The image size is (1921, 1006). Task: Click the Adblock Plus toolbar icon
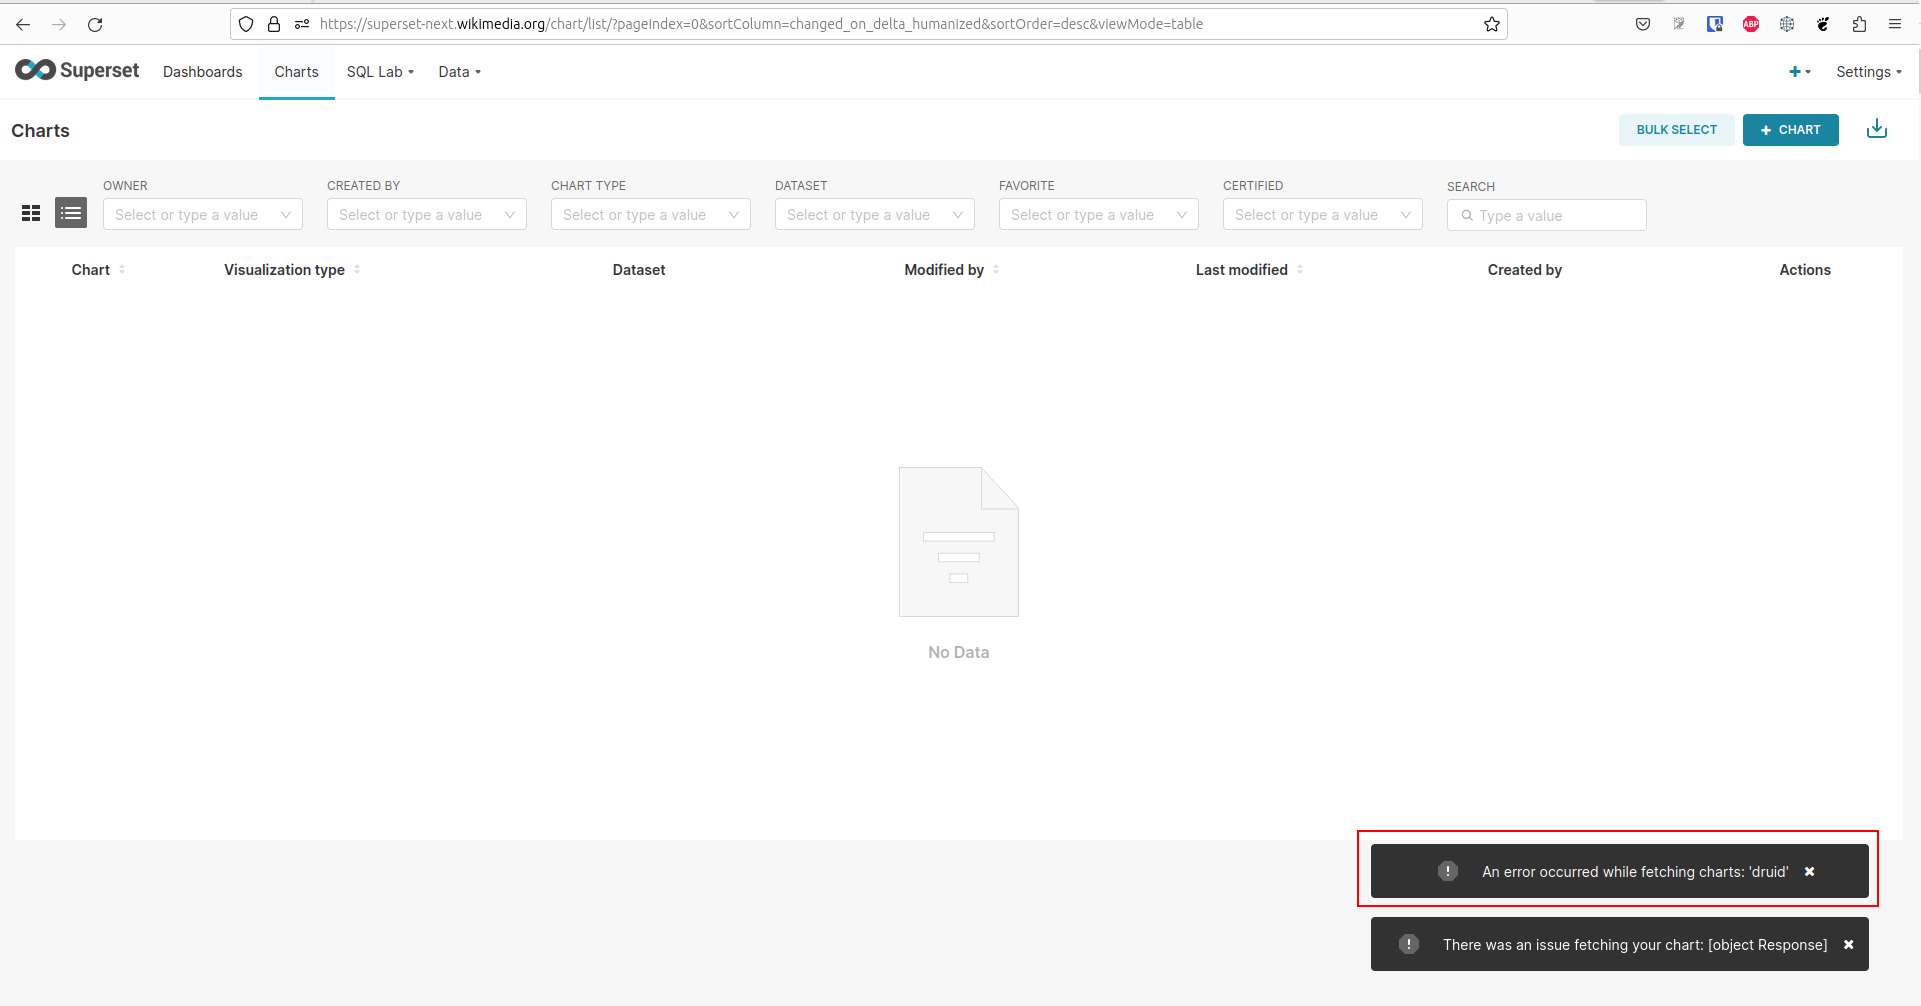1751,24
